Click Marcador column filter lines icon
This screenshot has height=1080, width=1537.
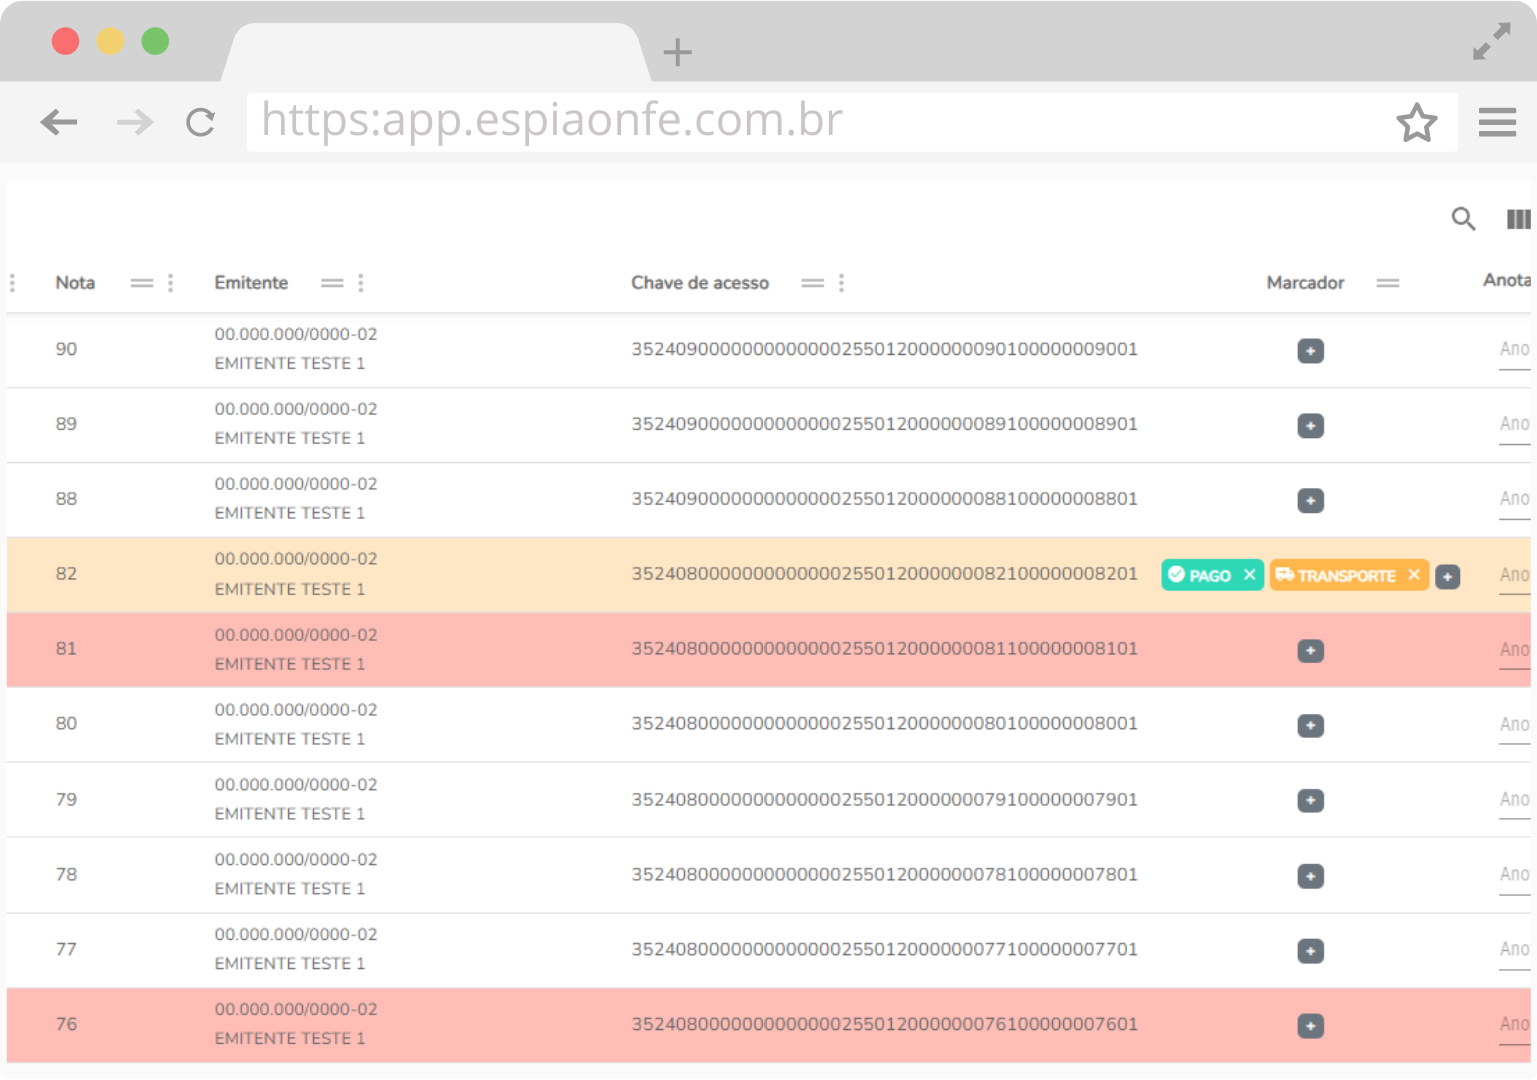pyautogui.click(x=1388, y=283)
